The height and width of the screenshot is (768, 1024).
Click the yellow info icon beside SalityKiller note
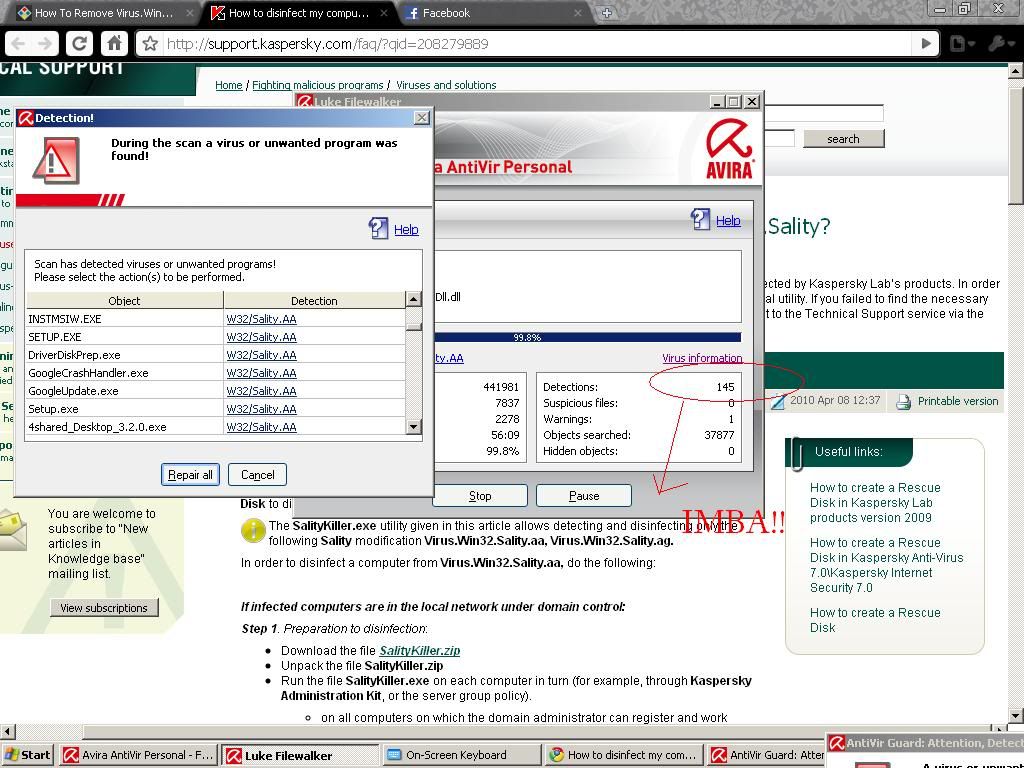click(x=253, y=530)
